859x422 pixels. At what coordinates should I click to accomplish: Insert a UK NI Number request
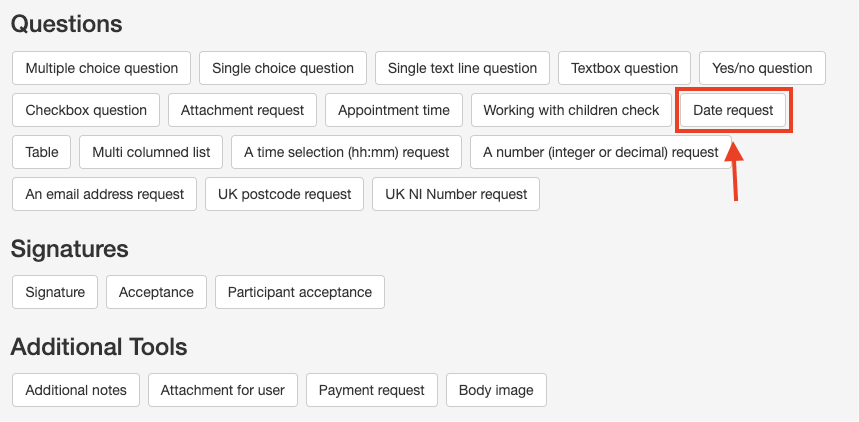click(x=455, y=194)
